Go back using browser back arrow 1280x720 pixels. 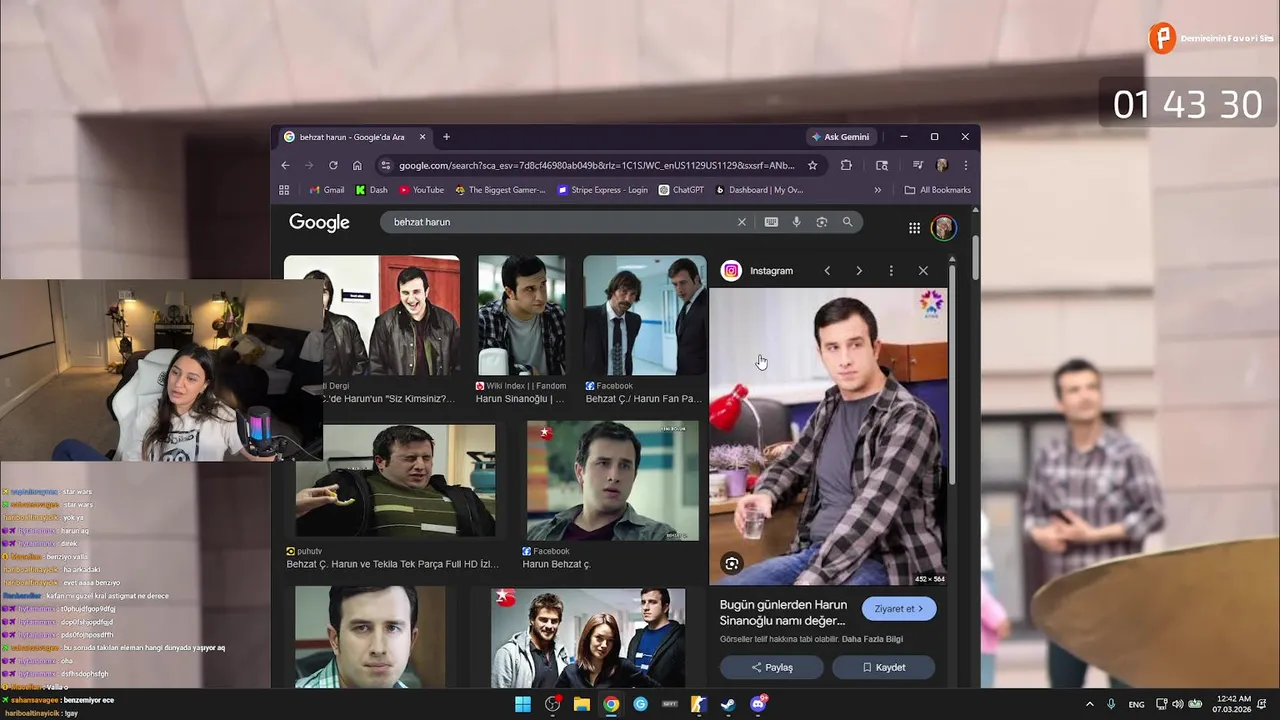click(x=285, y=165)
